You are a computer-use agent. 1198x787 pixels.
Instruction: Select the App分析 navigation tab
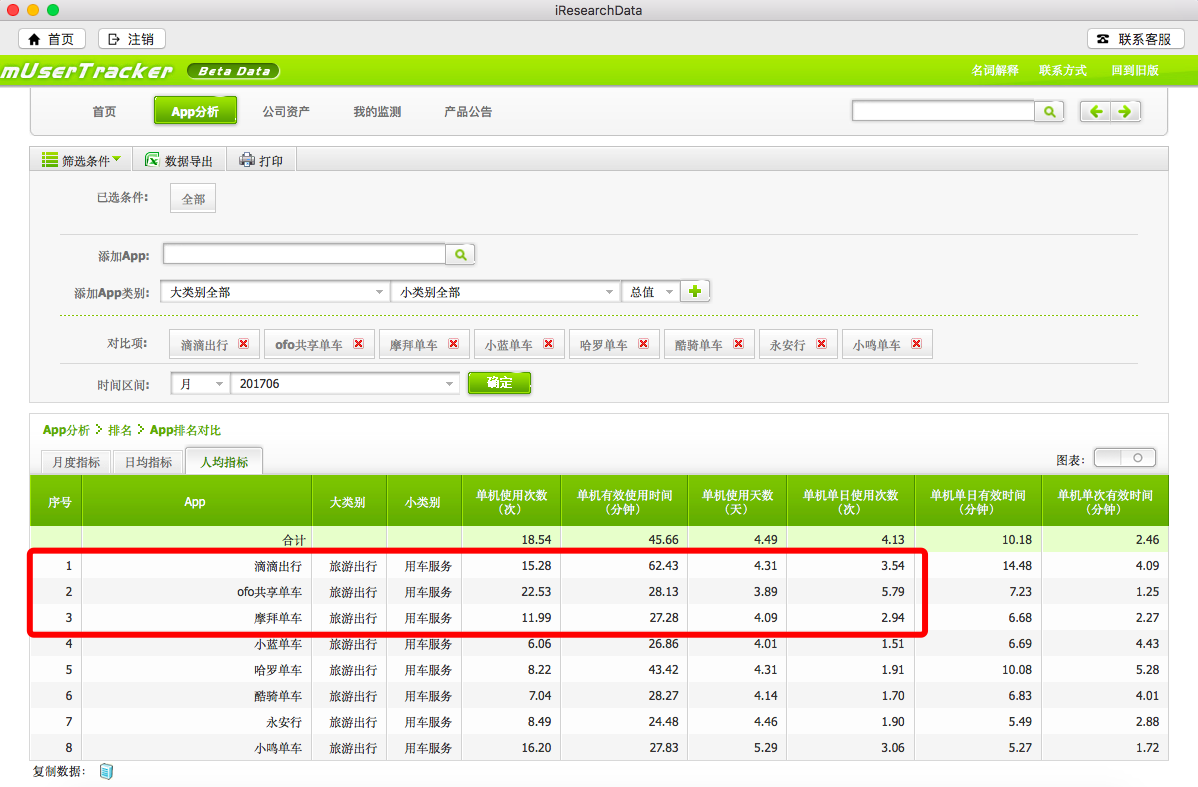pyautogui.click(x=195, y=111)
